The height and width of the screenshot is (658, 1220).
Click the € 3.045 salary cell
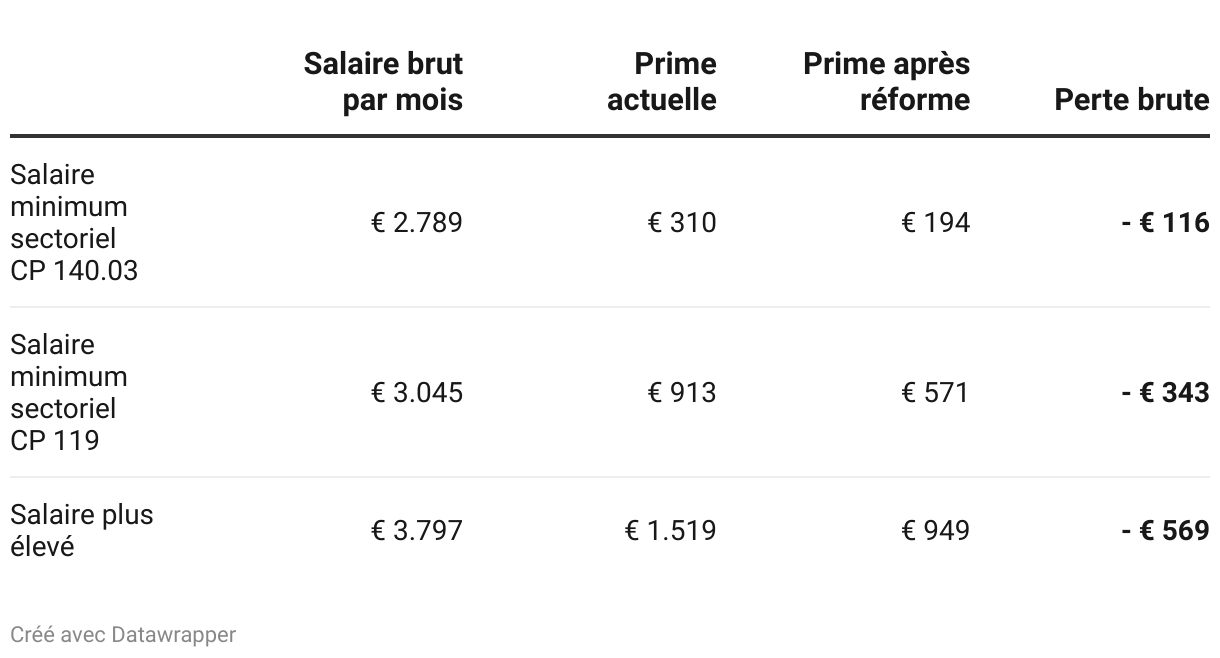417,392
